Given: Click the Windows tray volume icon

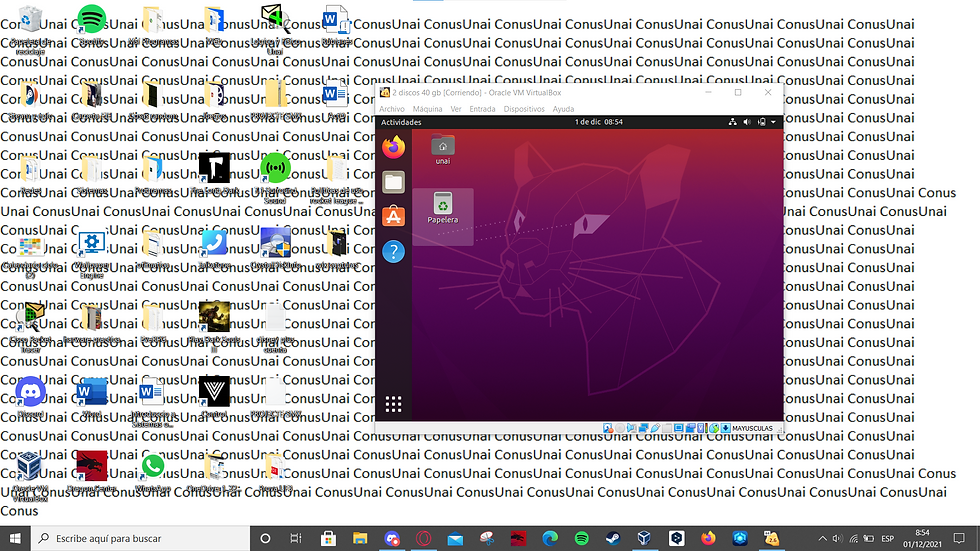Looking at the screenshot, I should click(x=838, y=539).
